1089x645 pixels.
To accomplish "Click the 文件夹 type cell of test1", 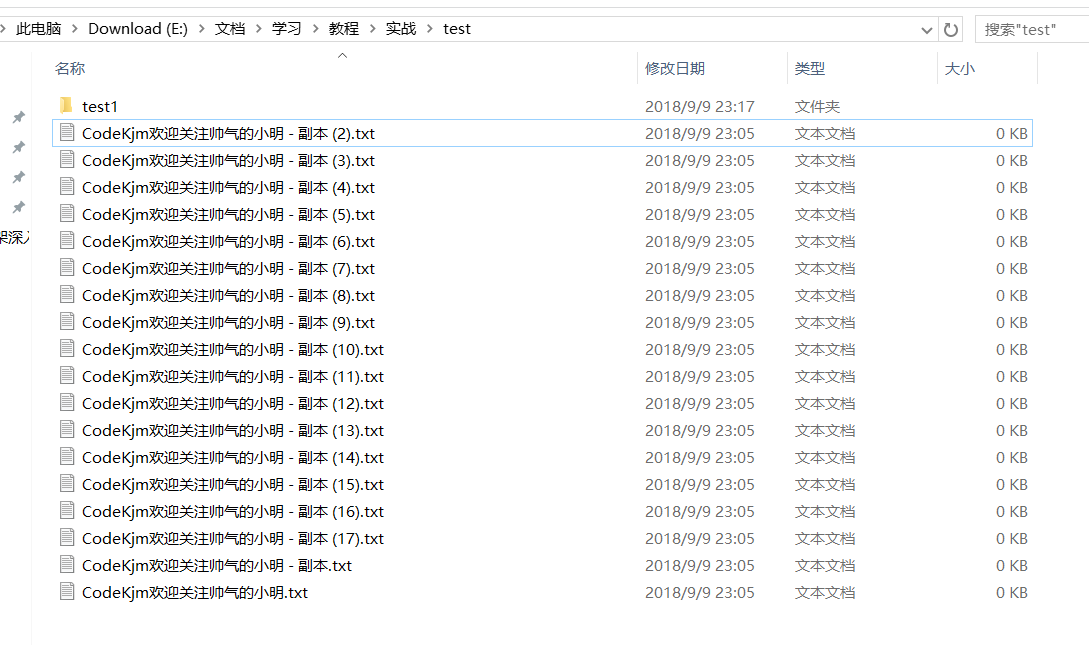I will 817,106.
